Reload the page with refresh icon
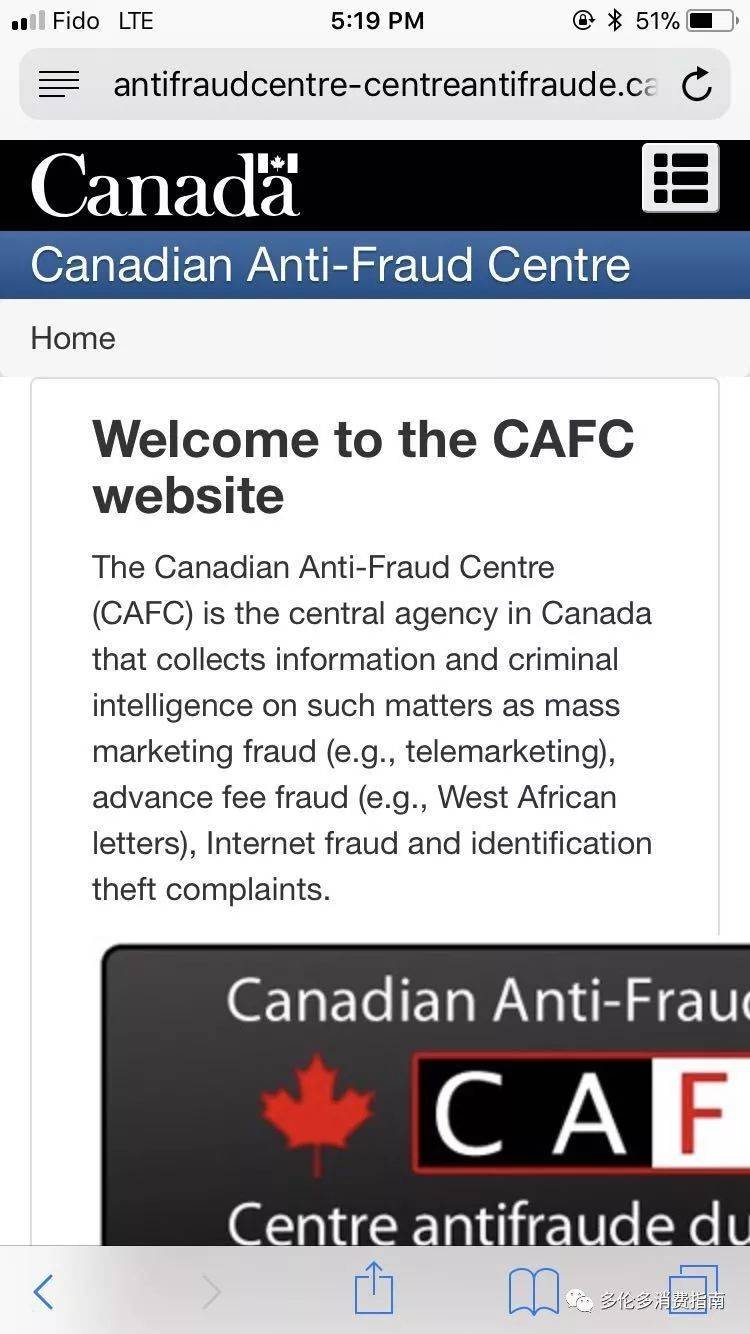The width and height of the screenshot is (750, 1334). click(x=696, y=85)
